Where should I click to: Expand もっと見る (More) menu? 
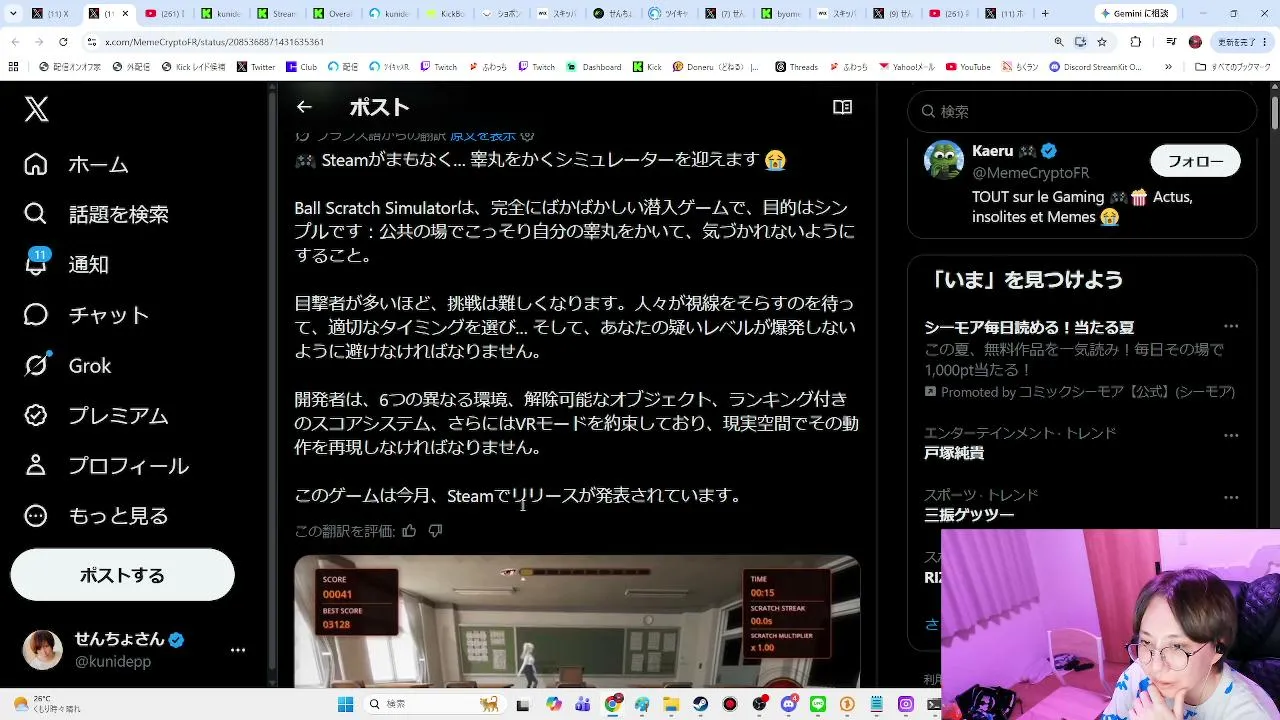coord(96,516)
